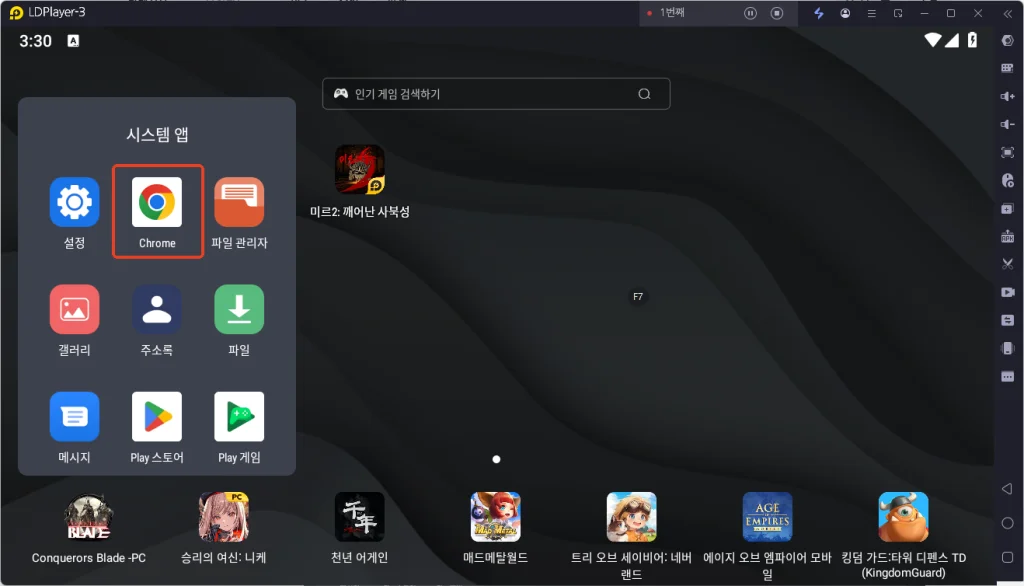Launch 승리의 여신: 니케 game
1024x586 pixels.
pyautogui.click(x=224, y=517)
